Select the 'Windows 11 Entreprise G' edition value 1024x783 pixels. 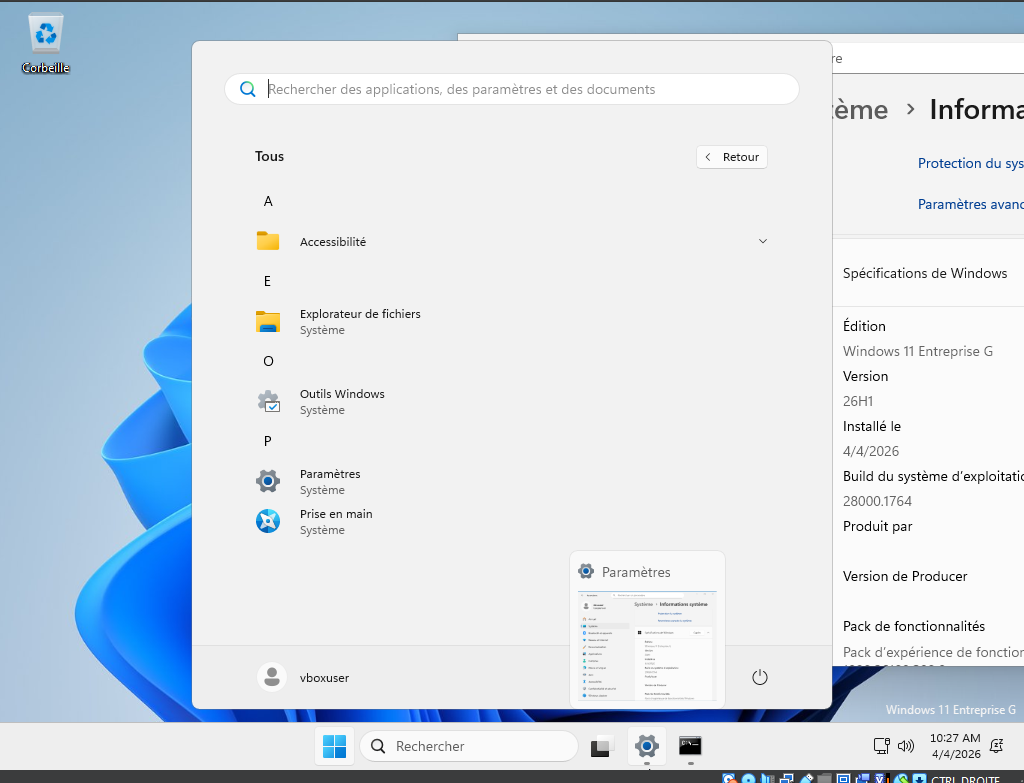[918, 351]
